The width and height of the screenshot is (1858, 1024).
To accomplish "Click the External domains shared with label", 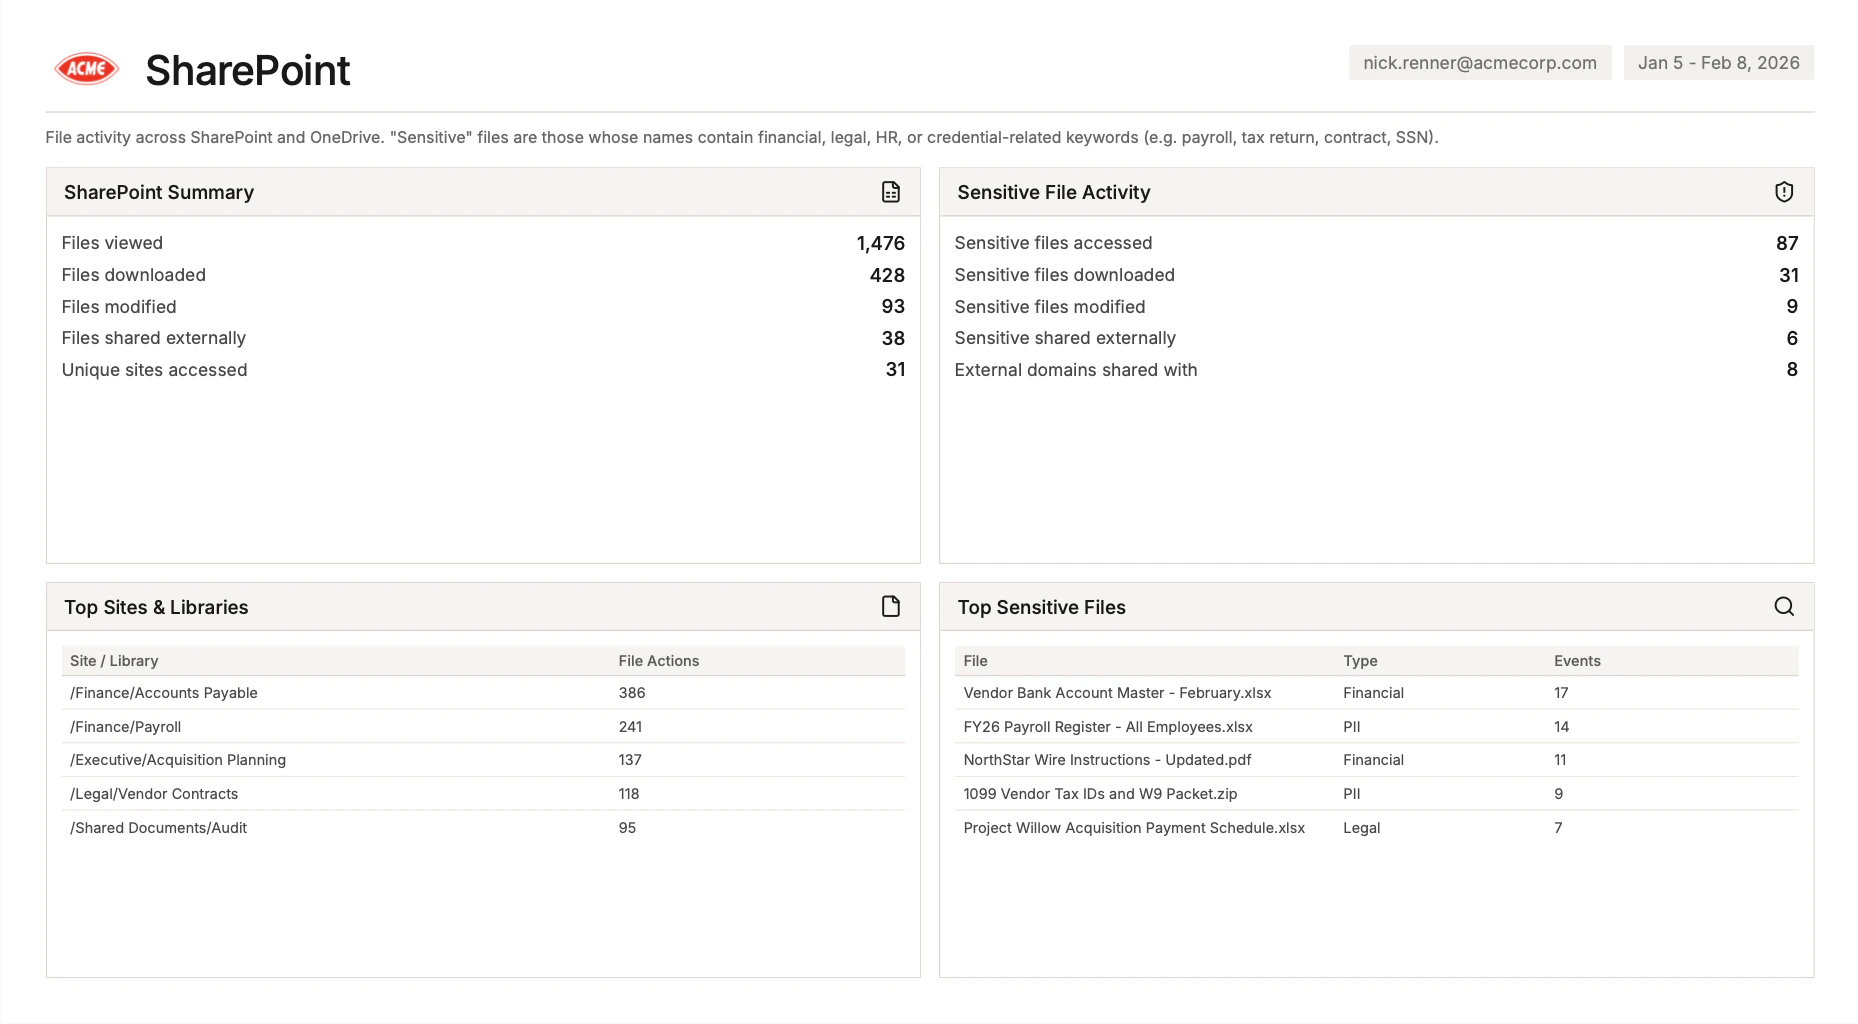I will pyautogui.click(x=1075, y=370).
